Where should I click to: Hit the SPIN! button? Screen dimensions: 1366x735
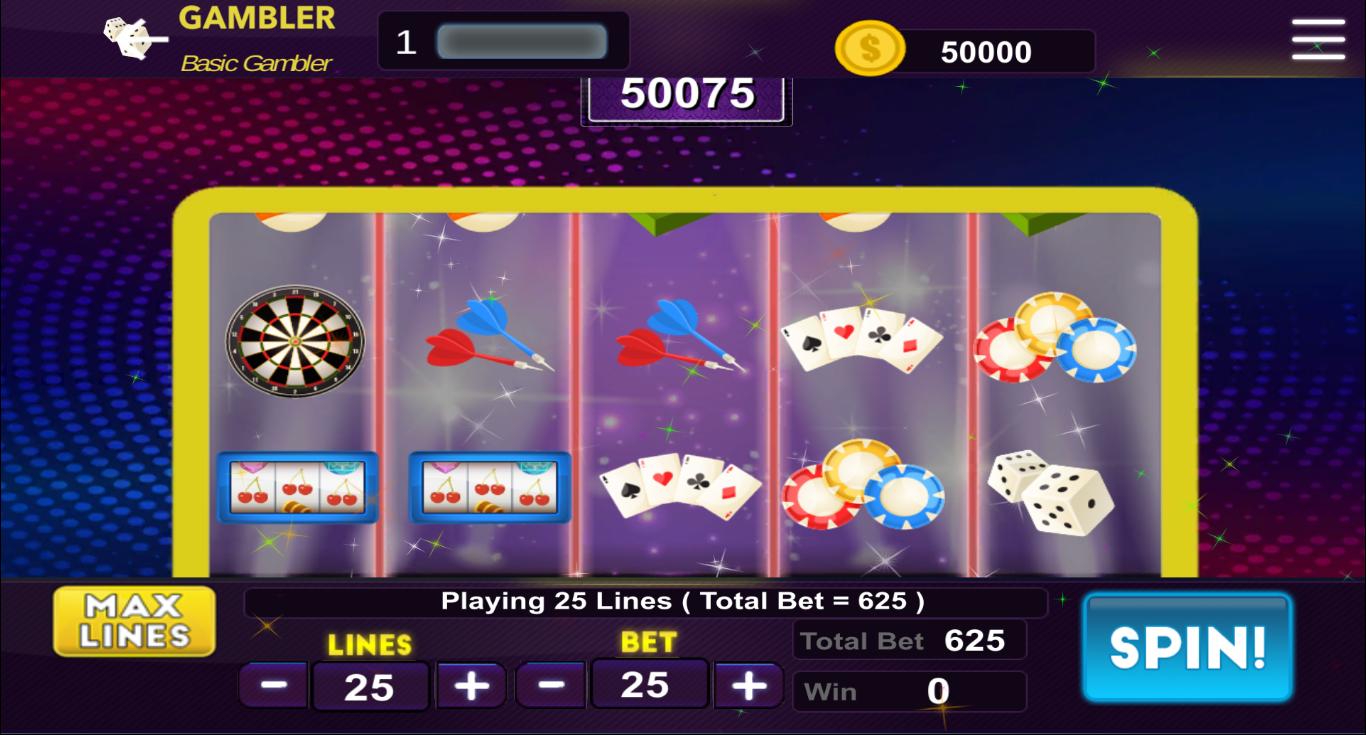1188,648
